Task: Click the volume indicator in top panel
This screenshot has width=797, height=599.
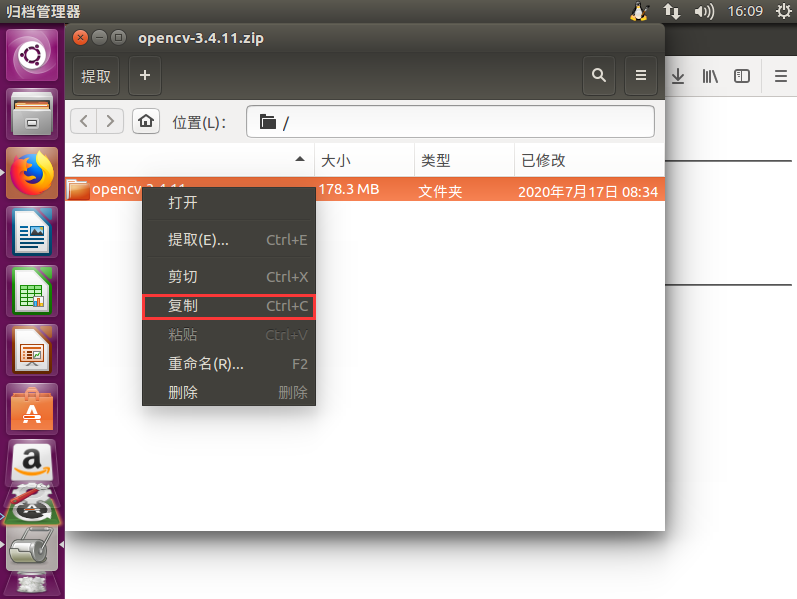Action: 704,11
